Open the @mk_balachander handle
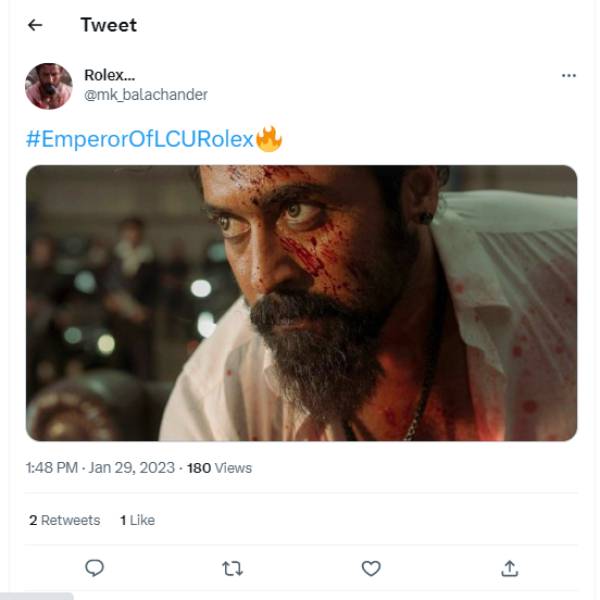The width and height of the screenshot is (600, 600). pyautogui.click(x=146, y=94)
